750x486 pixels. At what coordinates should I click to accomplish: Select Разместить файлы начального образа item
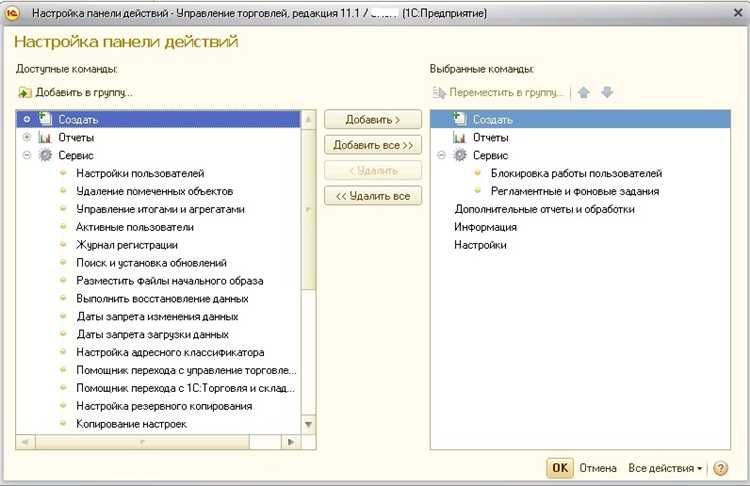[170, 281]
